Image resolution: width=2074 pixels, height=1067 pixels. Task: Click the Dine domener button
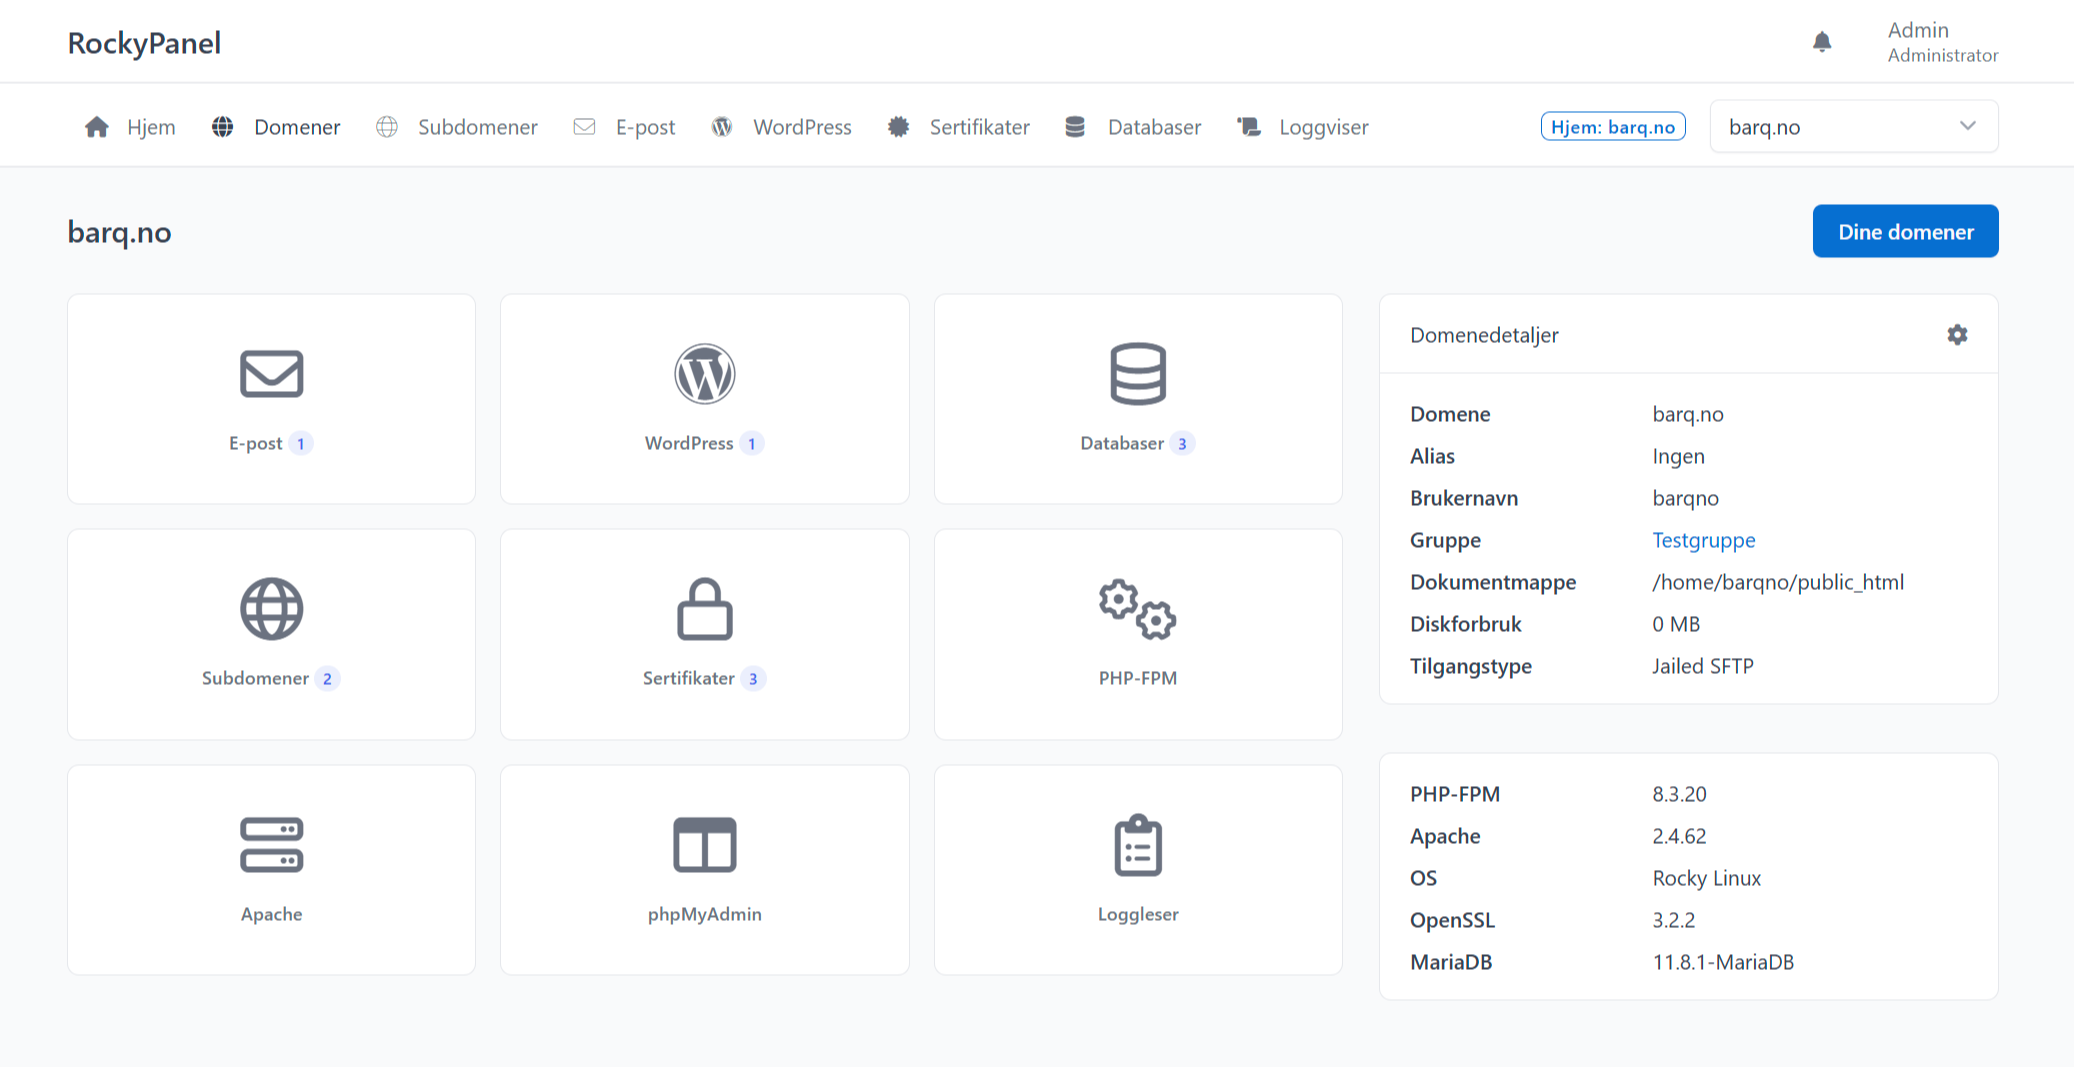(x=1905, y=232)
